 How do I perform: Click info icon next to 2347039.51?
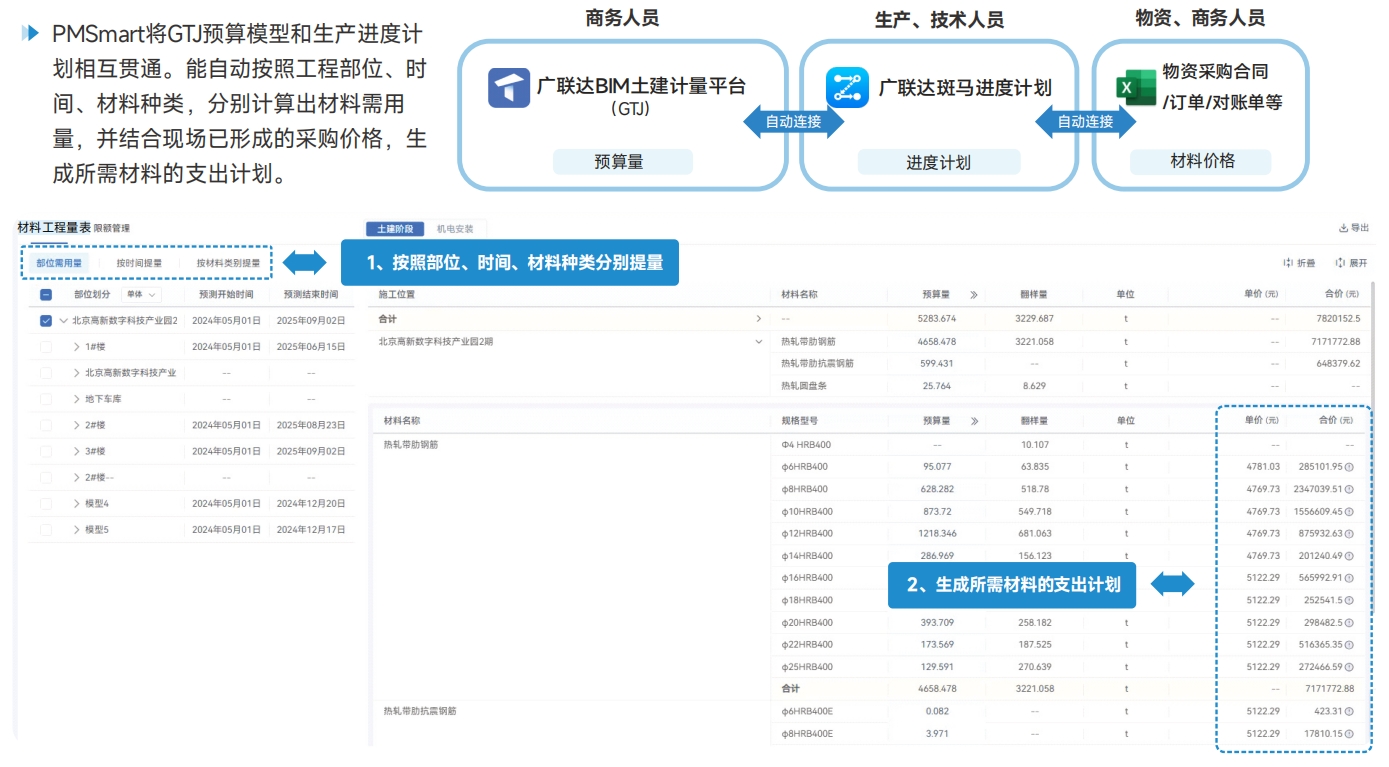pos(1349,489)
